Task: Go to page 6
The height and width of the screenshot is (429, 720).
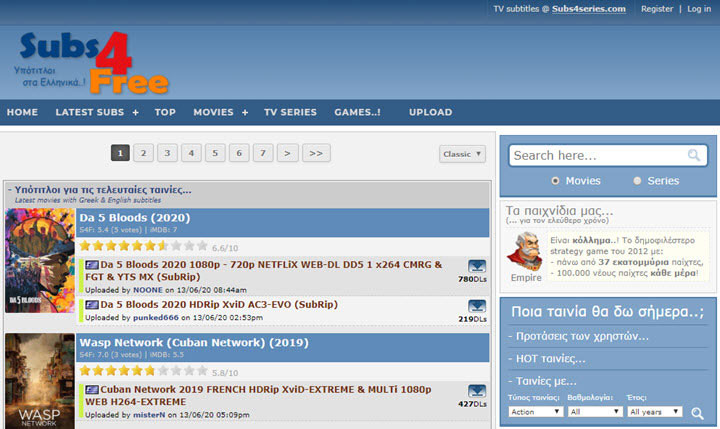Action: [x=239, y=153]
